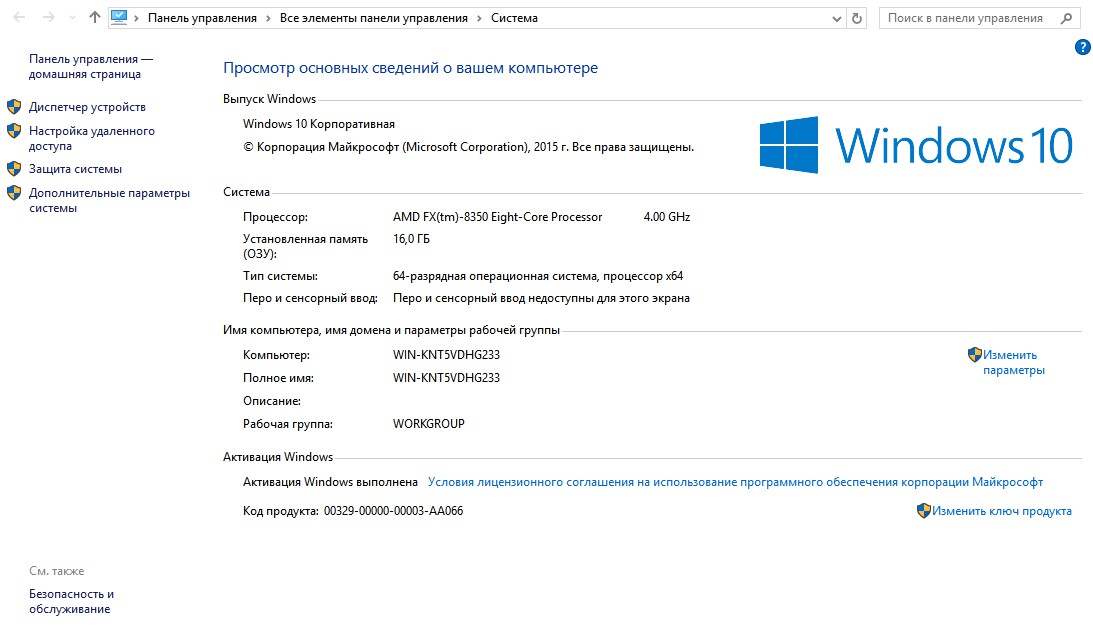
Task: Open 'Защита системы' link
Action: click(75, 169)
